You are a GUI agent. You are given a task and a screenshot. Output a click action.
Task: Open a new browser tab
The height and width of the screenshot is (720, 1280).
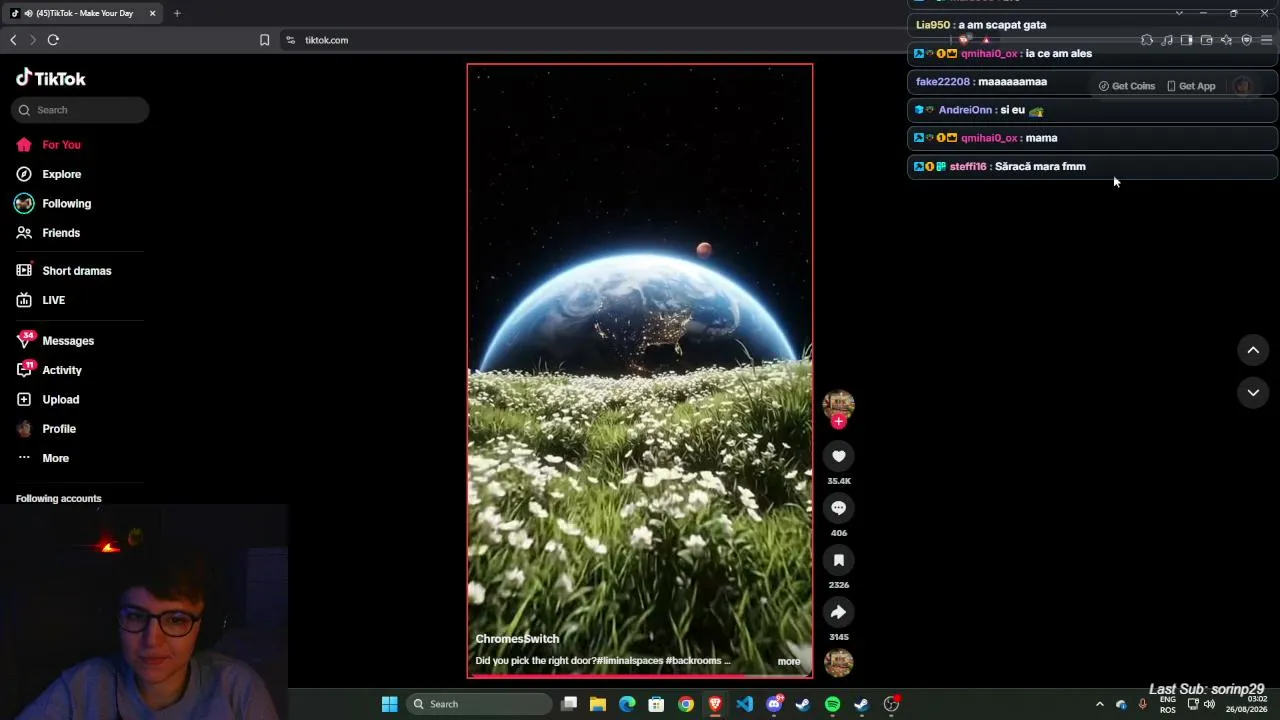[x=177, y=13]
